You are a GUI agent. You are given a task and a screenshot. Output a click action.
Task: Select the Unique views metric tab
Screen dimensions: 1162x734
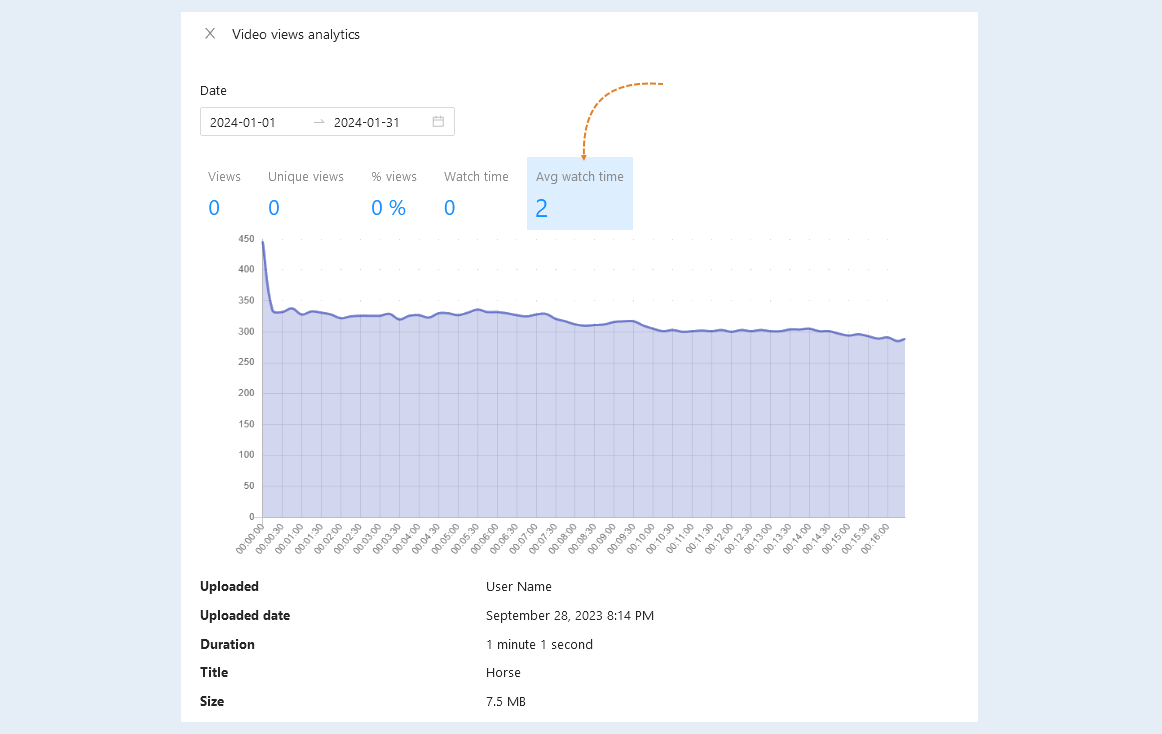pos(305,194)
